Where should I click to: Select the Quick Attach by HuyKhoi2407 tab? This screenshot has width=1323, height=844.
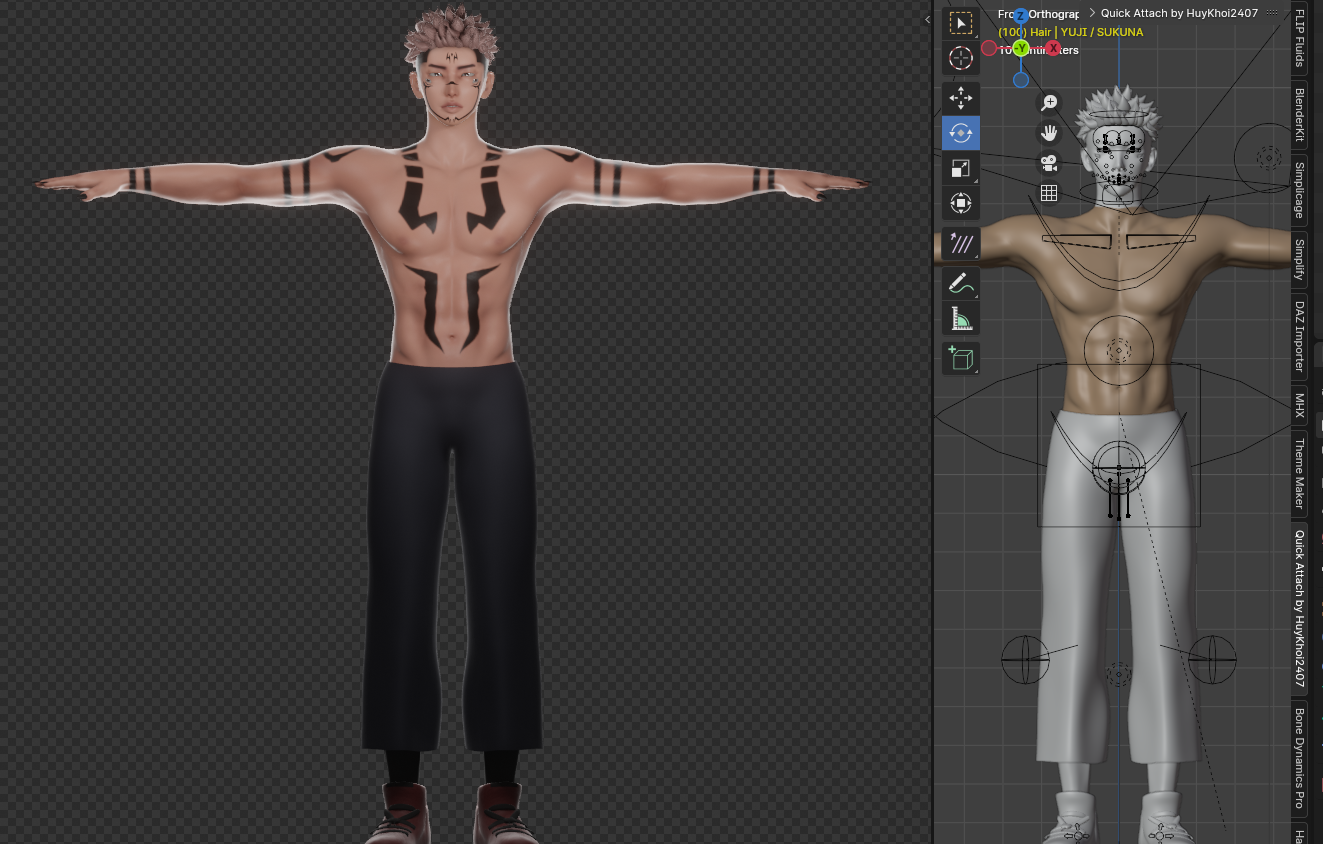1299,608
